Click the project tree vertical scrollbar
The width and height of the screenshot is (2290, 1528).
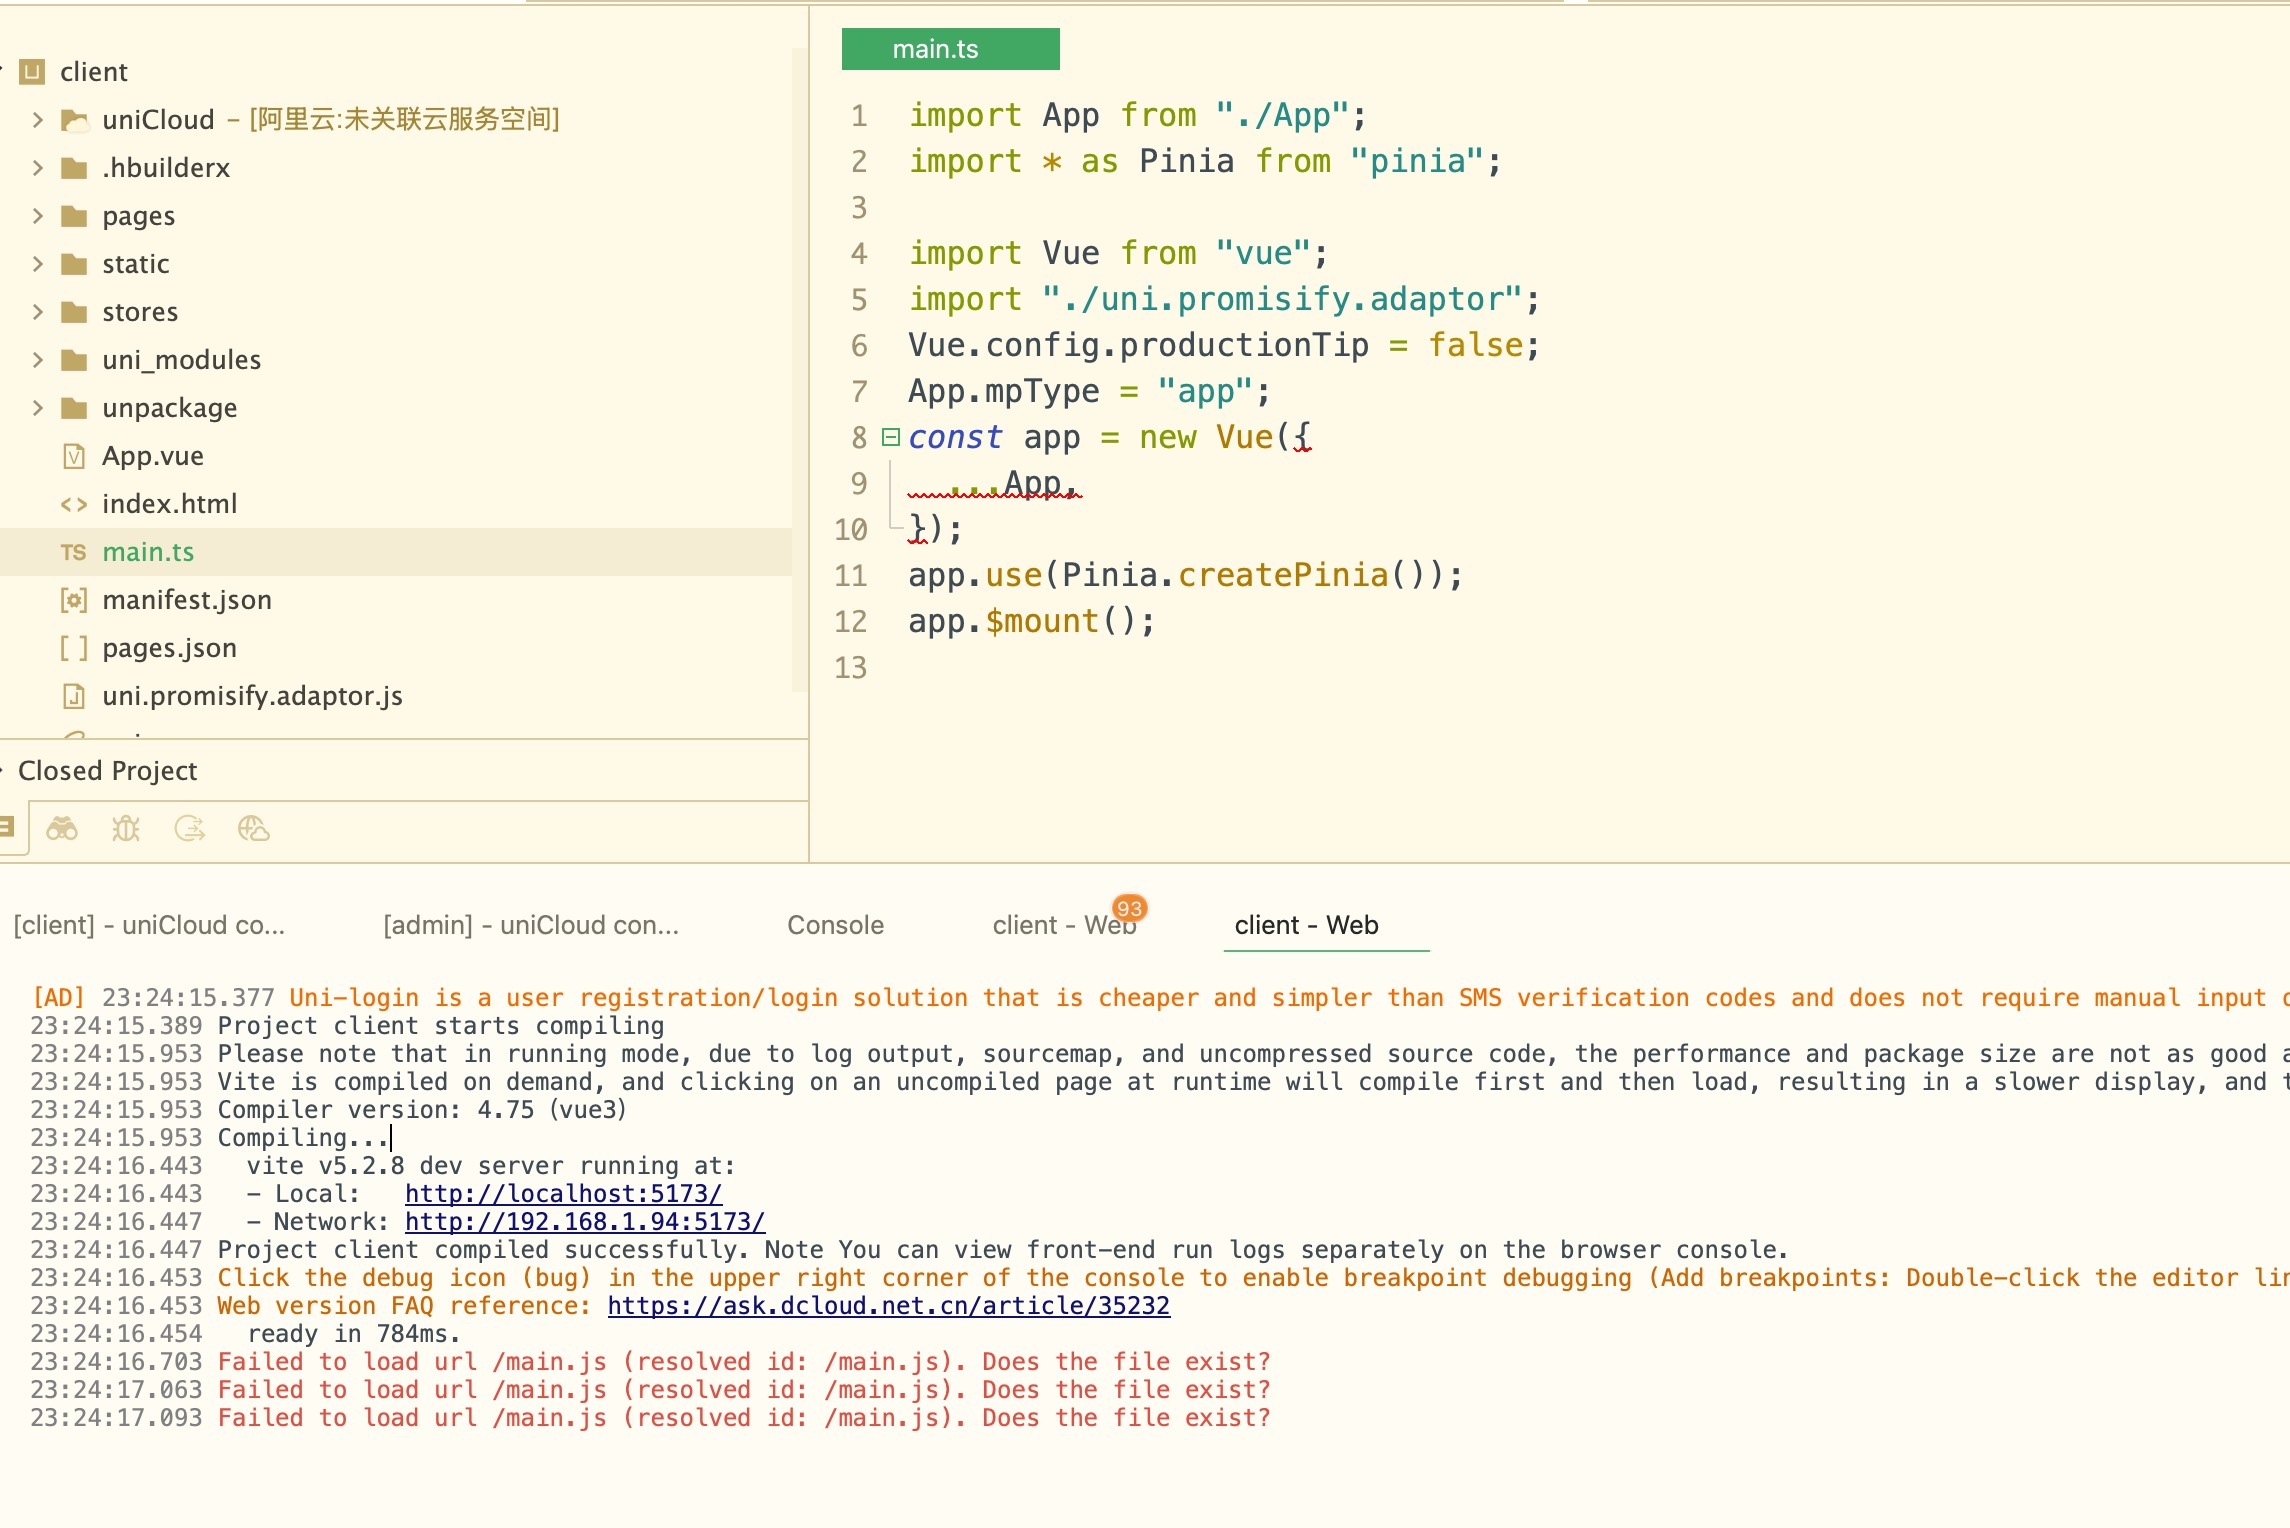tap(800, 370)
